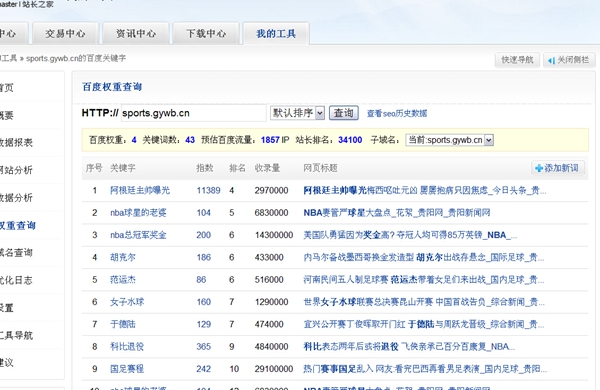The height and width of the screenshot is (390, 600).
Task: Click the 百度权重 value 4
Action: 134,140
